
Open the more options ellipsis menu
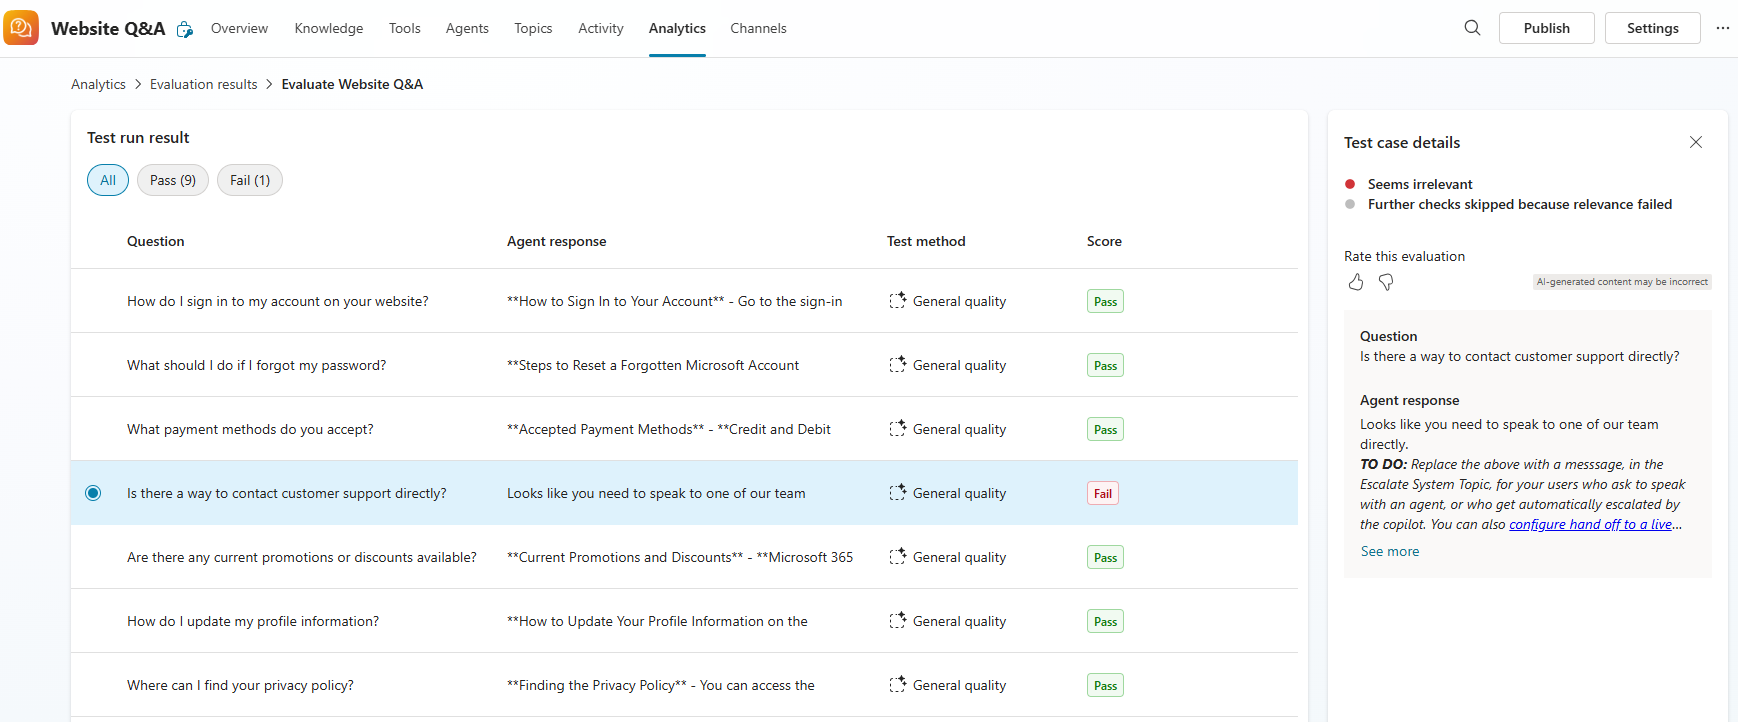click(x=1722, y=28)
